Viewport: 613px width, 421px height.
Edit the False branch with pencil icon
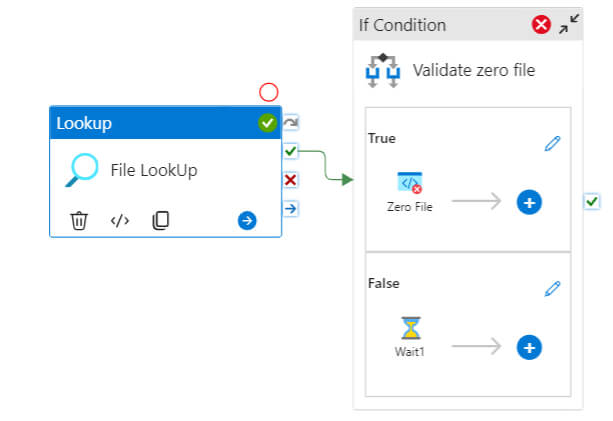click(552, 288)
